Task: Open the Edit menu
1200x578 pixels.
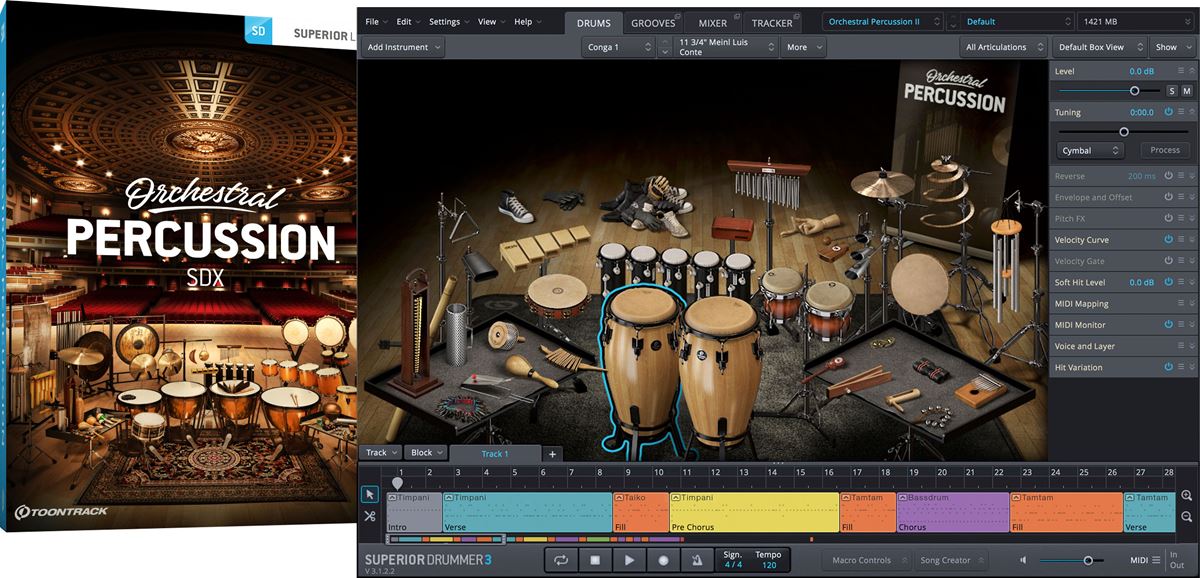Action: point(408,21)
